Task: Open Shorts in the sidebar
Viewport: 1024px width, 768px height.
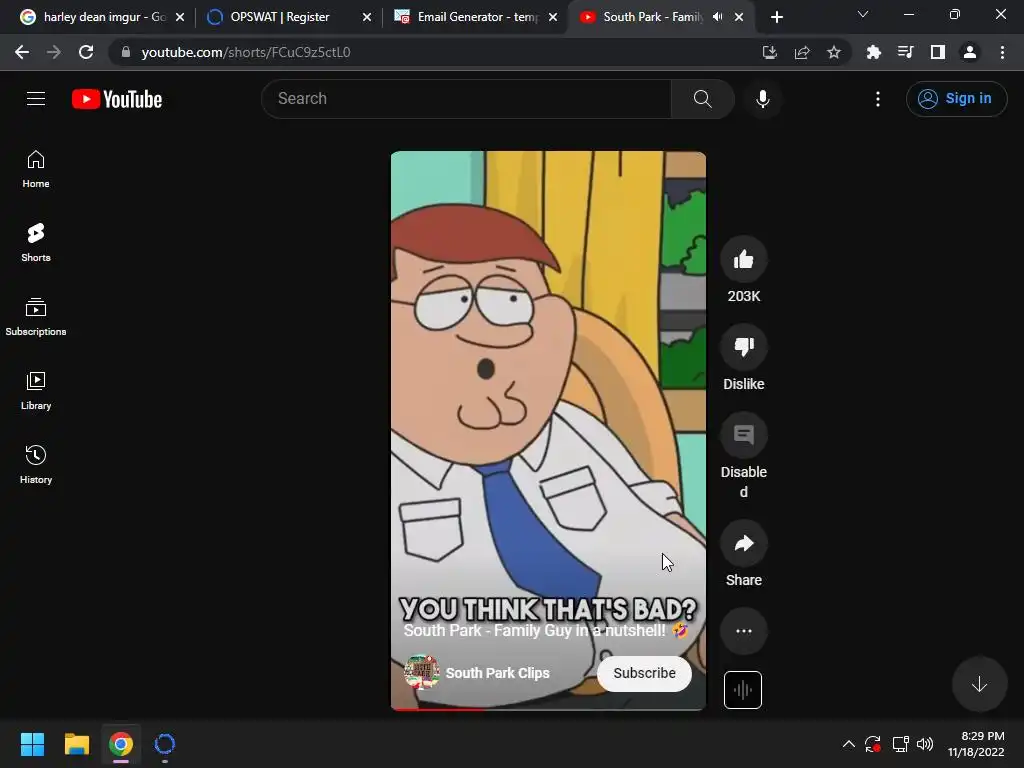Action: click(x=36, y=243)
